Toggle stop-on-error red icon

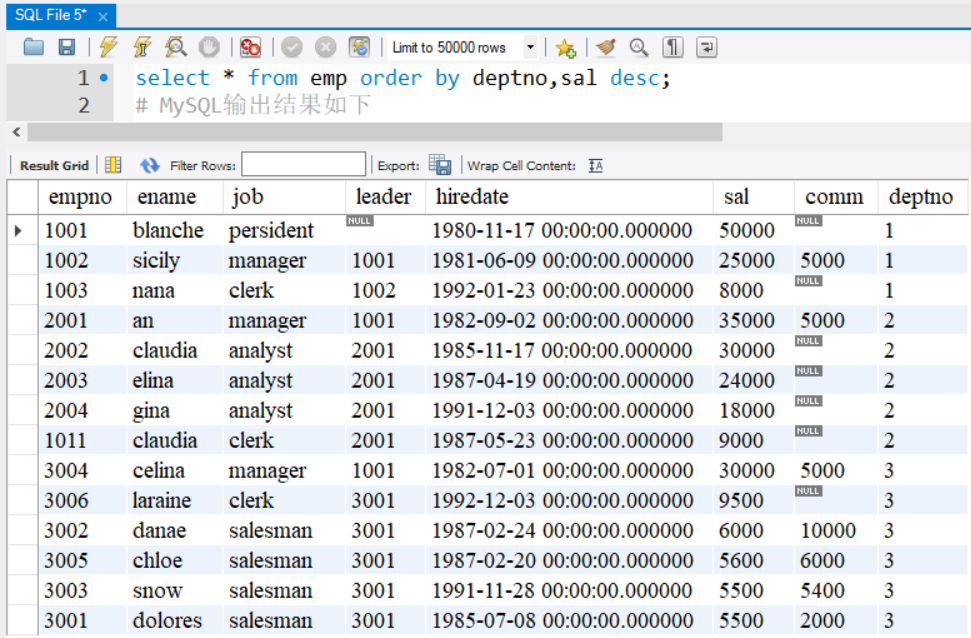click(x=250, y=47)
